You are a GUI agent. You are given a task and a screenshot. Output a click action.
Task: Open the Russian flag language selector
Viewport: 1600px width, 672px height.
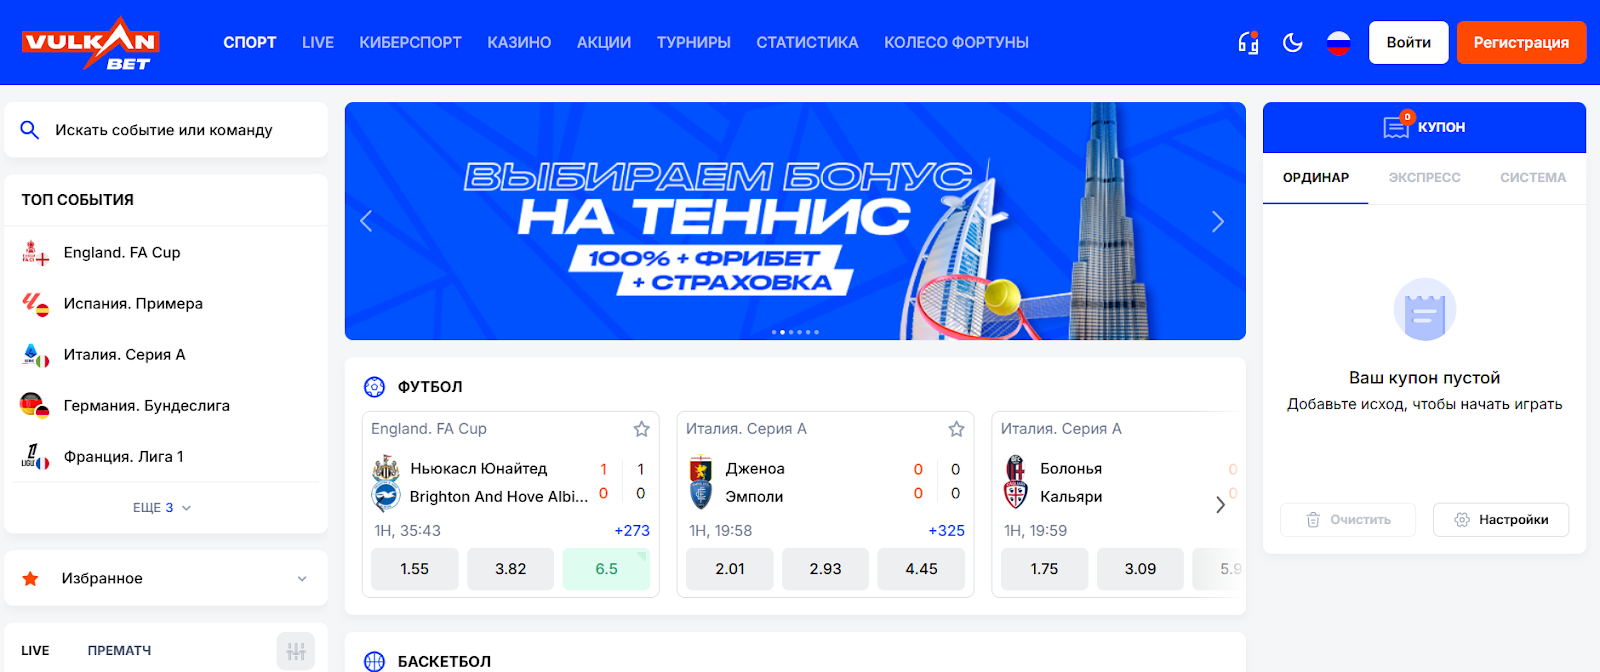click(x=1338, y=42)
